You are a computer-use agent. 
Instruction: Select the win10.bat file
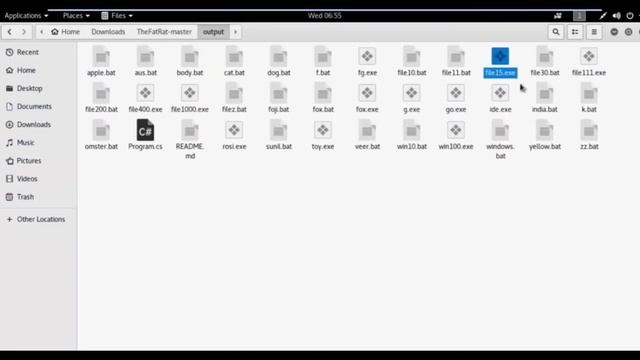pyautogui.click(x=411, y=130)
